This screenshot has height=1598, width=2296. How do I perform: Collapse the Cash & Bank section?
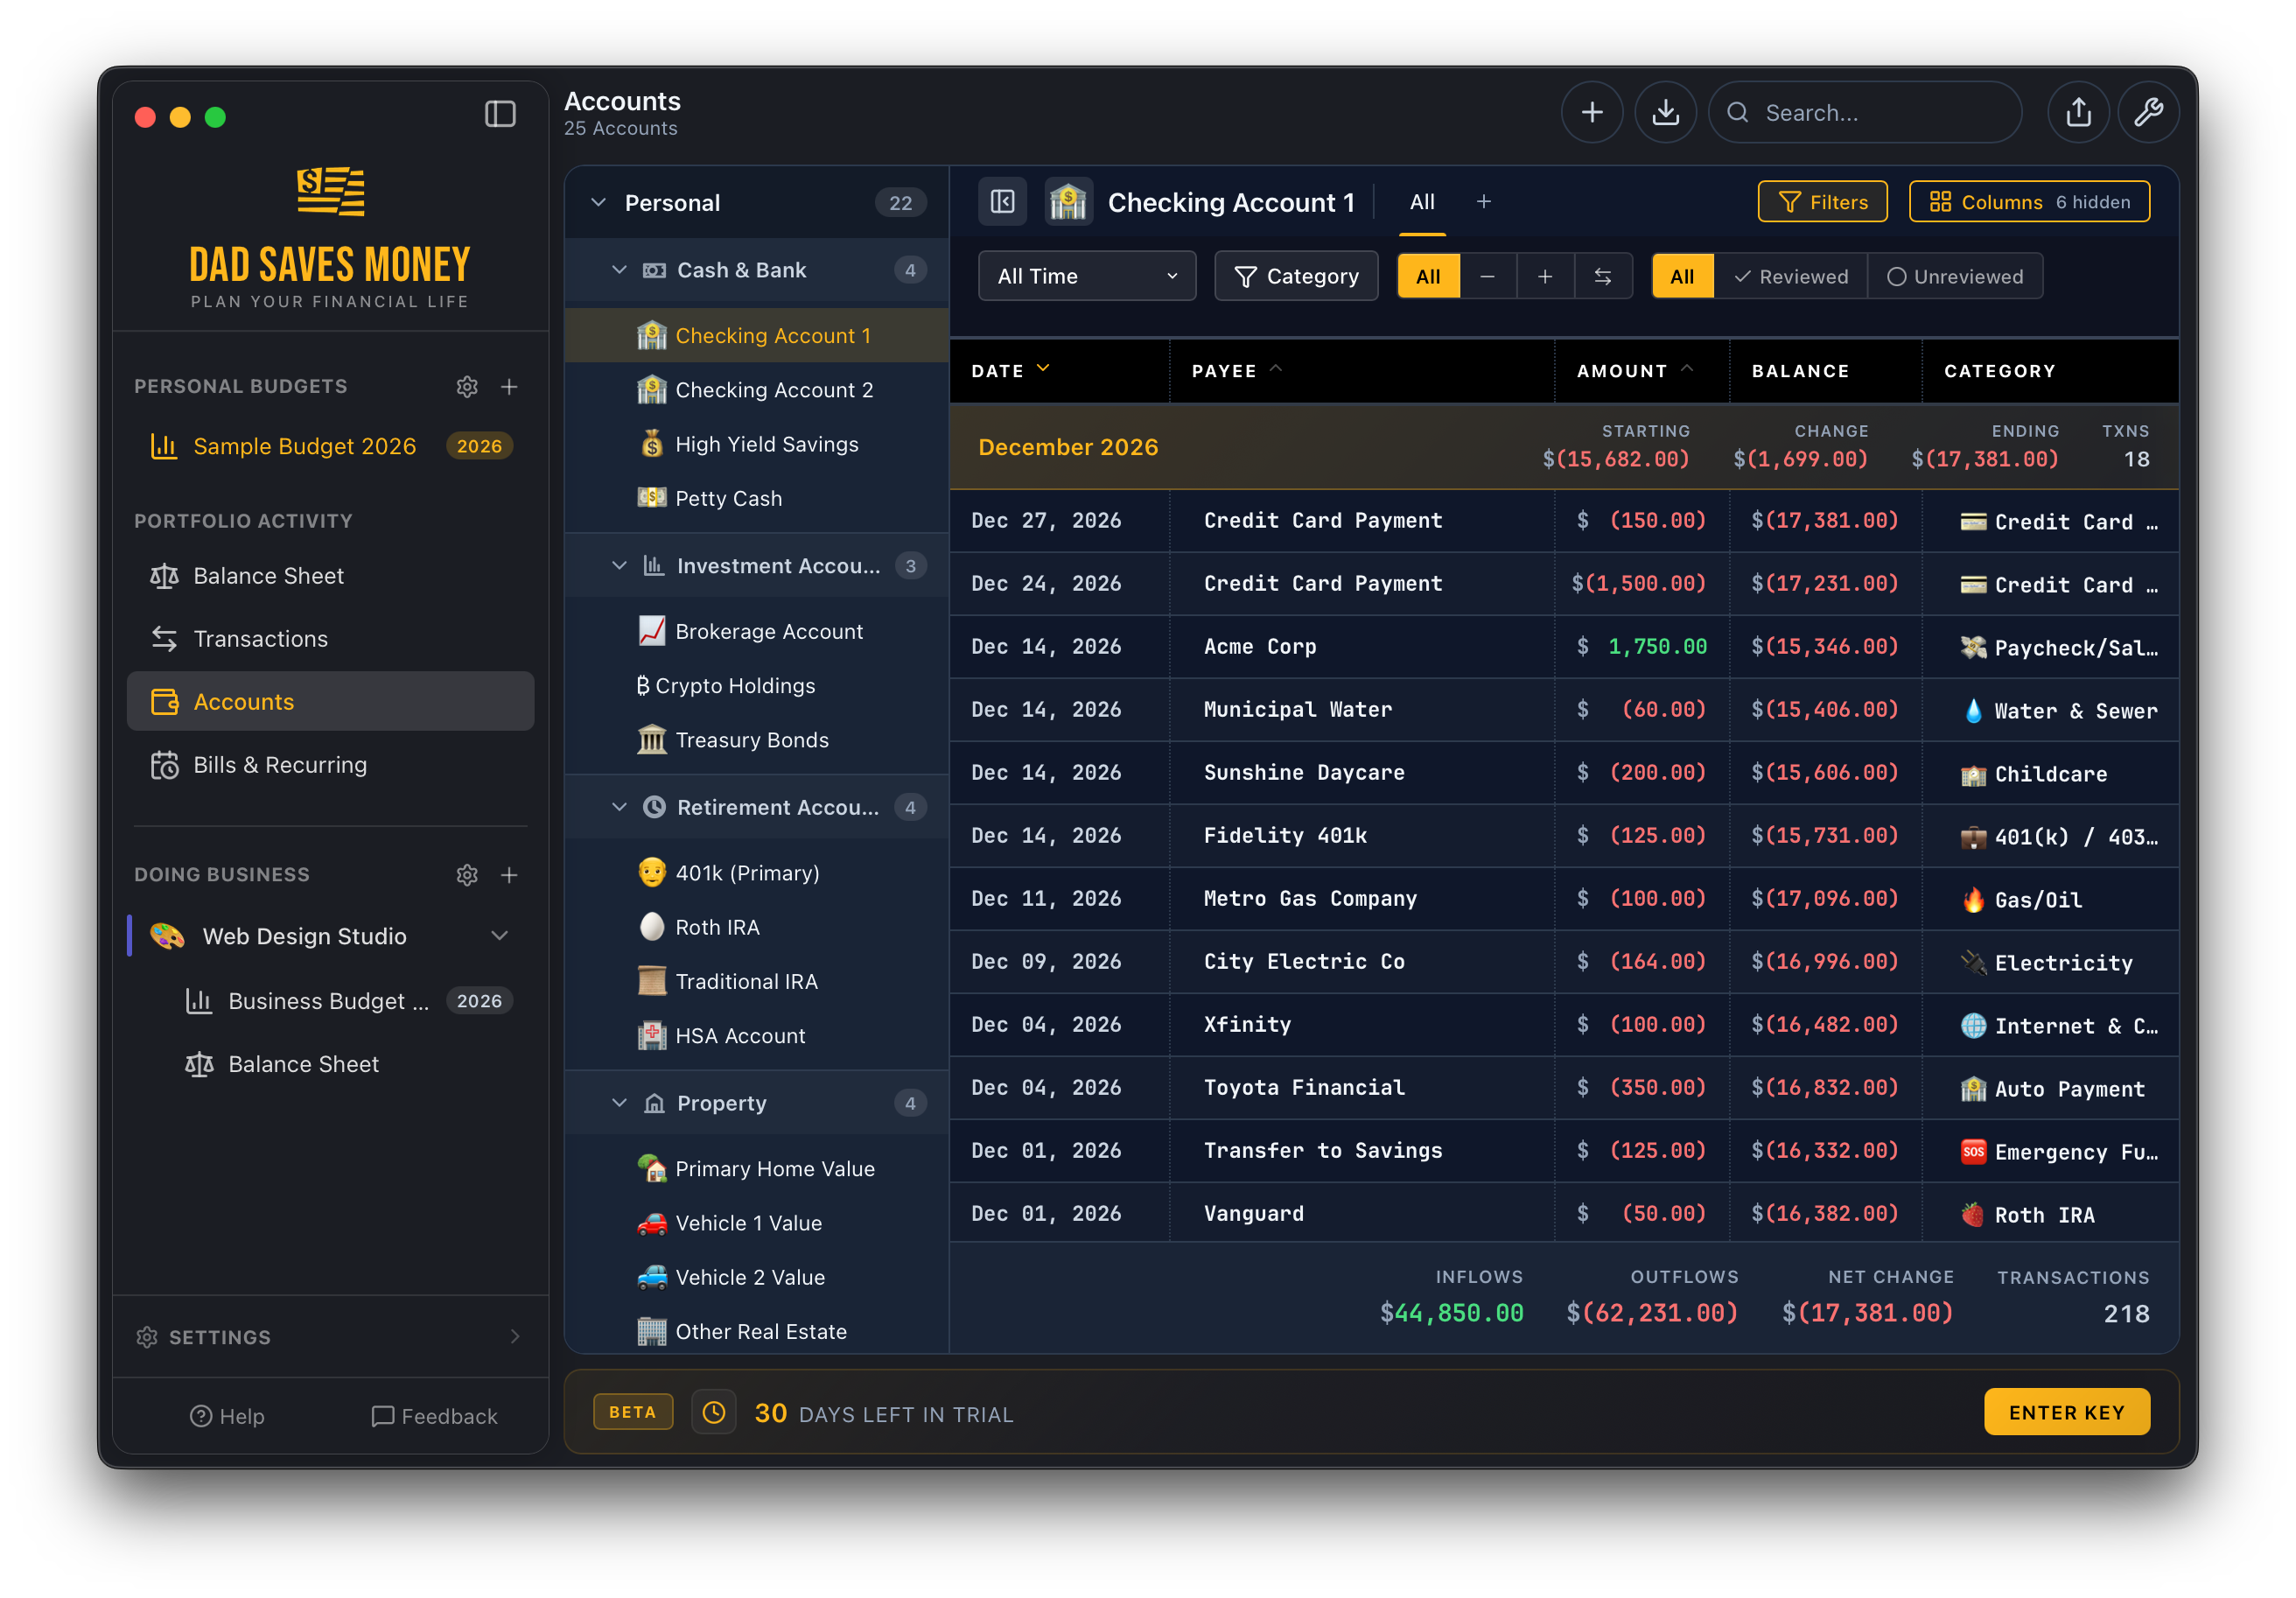coord(620,269)
